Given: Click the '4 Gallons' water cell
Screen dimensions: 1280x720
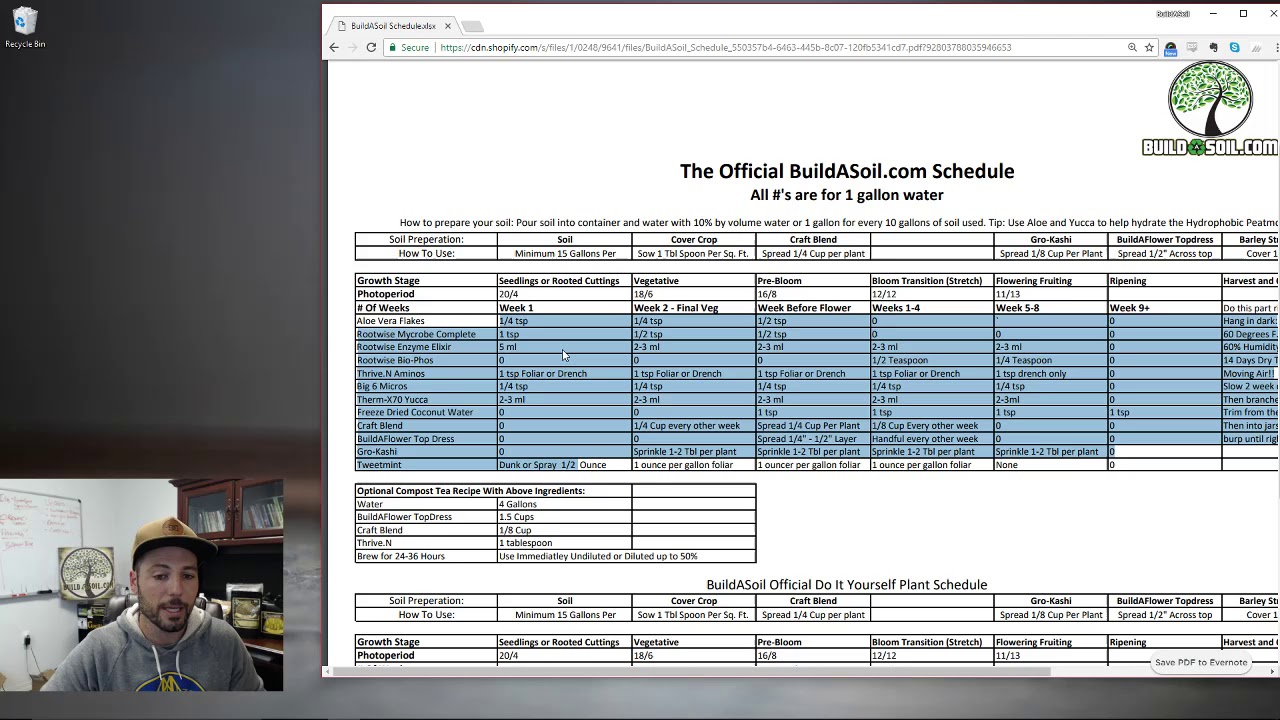Looking at the screenshot, I should pos(564,504).
